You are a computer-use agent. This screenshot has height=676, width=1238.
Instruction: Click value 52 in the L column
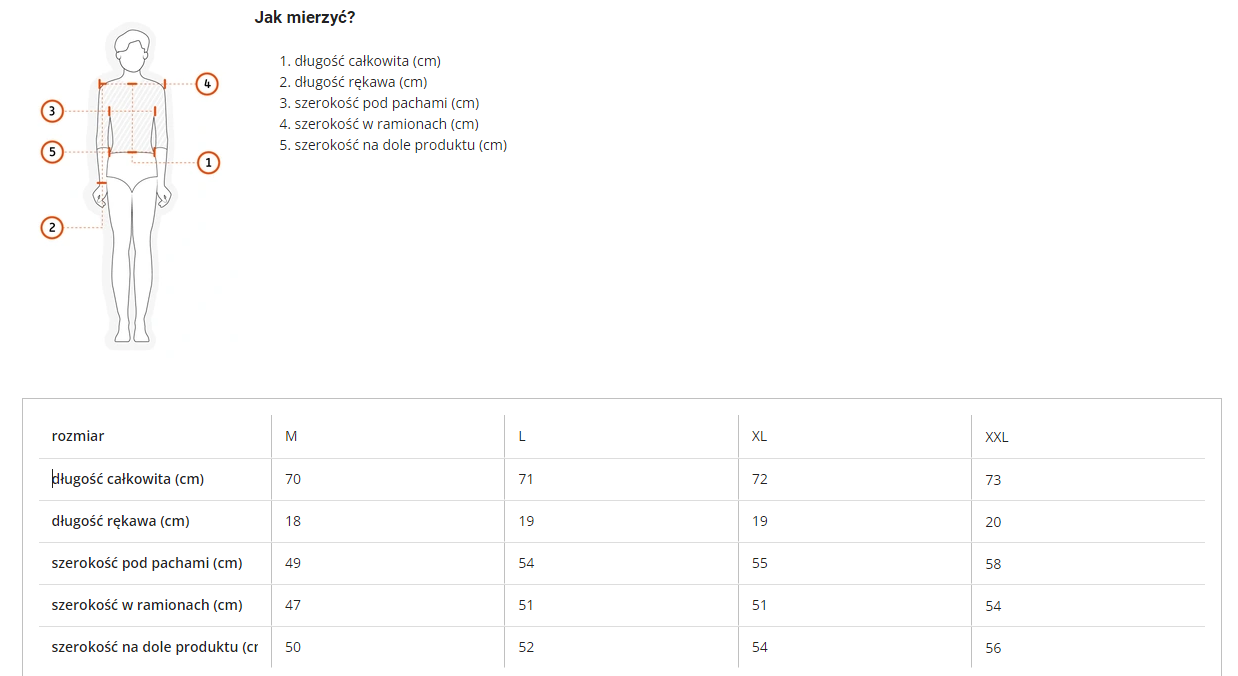point(526,647)
